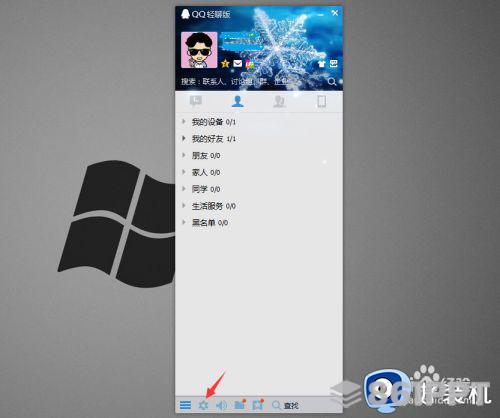Viewport: 500px width, 418px height.
Task: Click the gold star level icon
Action: pos(225,63)
